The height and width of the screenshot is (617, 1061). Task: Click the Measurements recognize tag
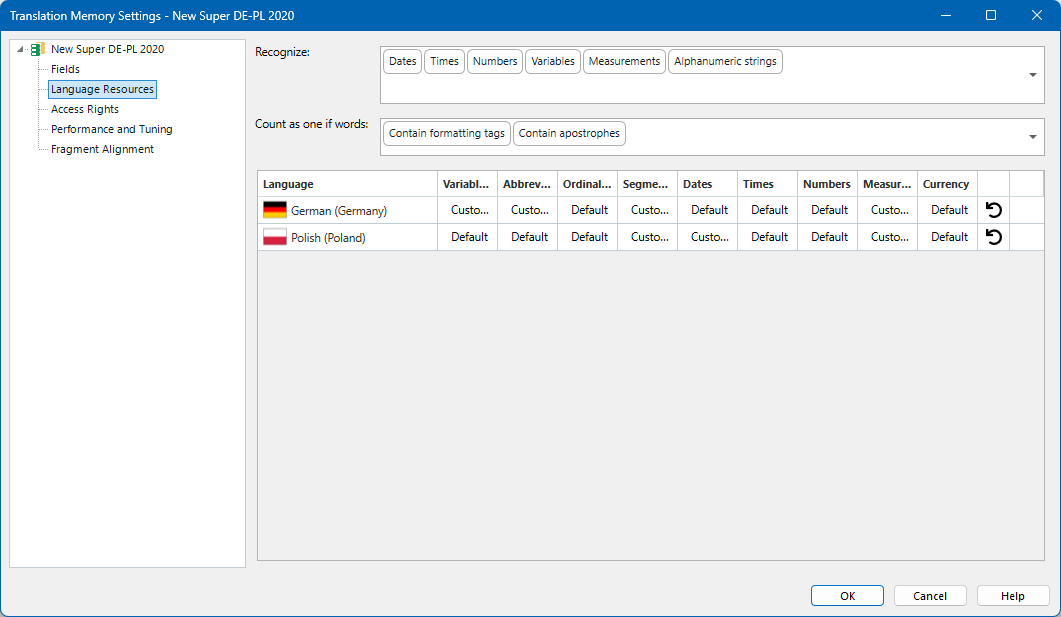[x=624, y=62]
